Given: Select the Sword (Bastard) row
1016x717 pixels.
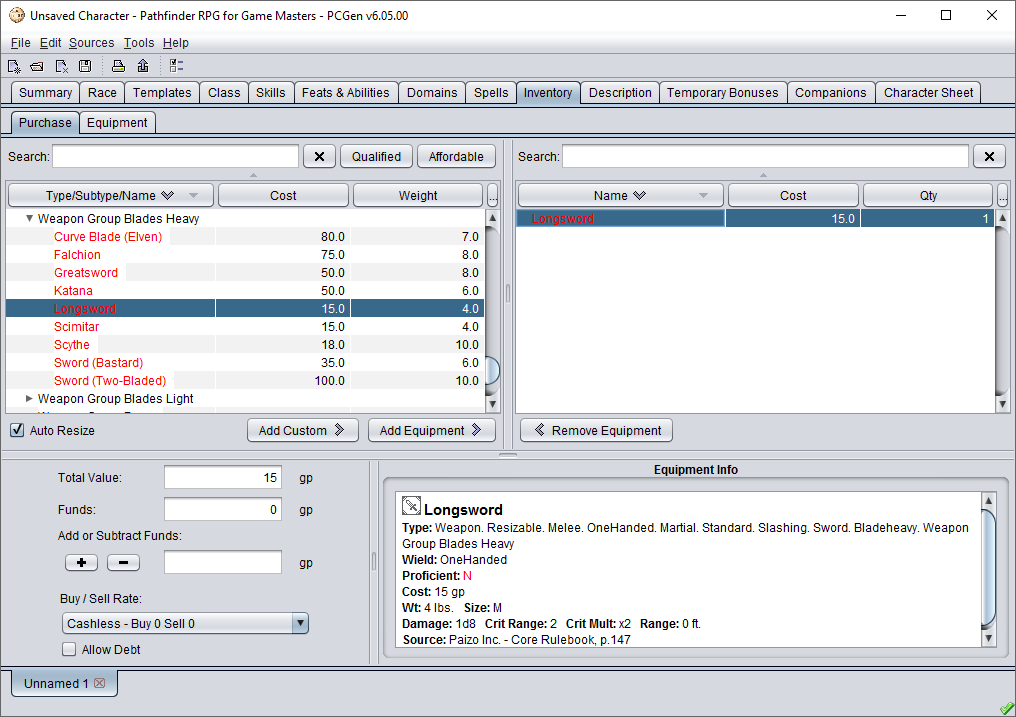Looking at the screenshot, I should coord(245,363).
